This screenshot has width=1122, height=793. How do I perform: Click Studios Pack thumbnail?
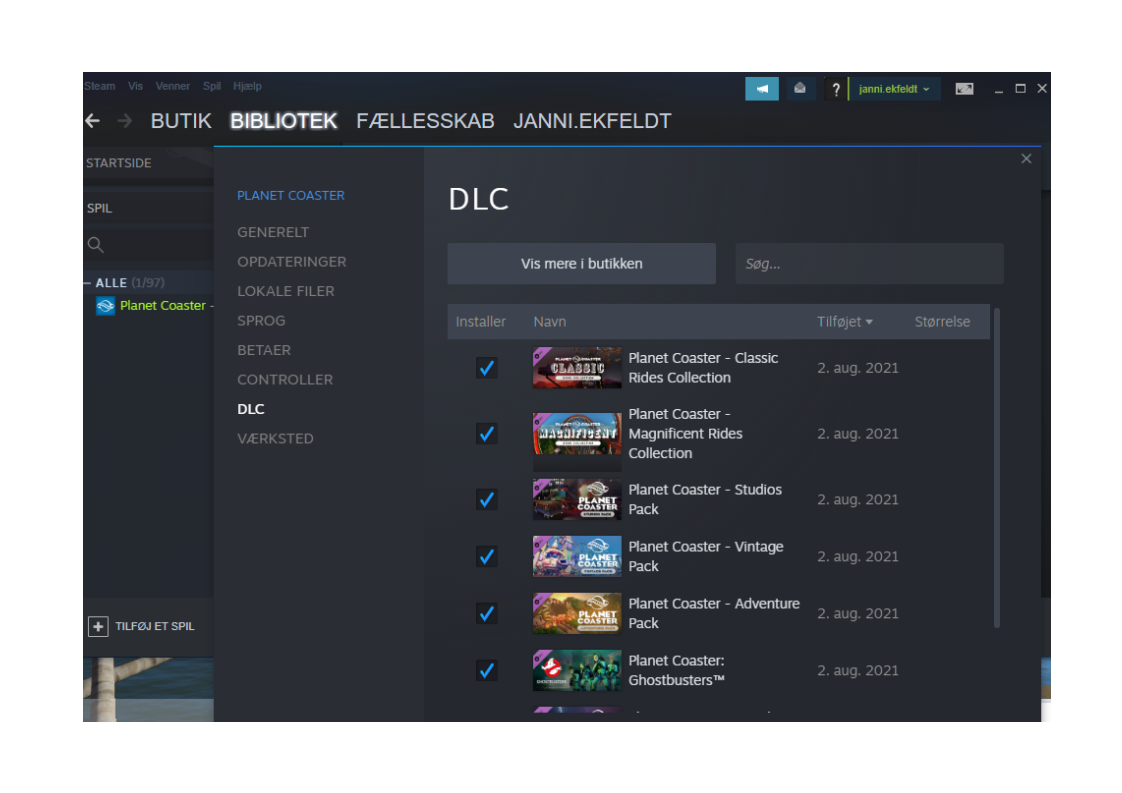coord(577,500)
